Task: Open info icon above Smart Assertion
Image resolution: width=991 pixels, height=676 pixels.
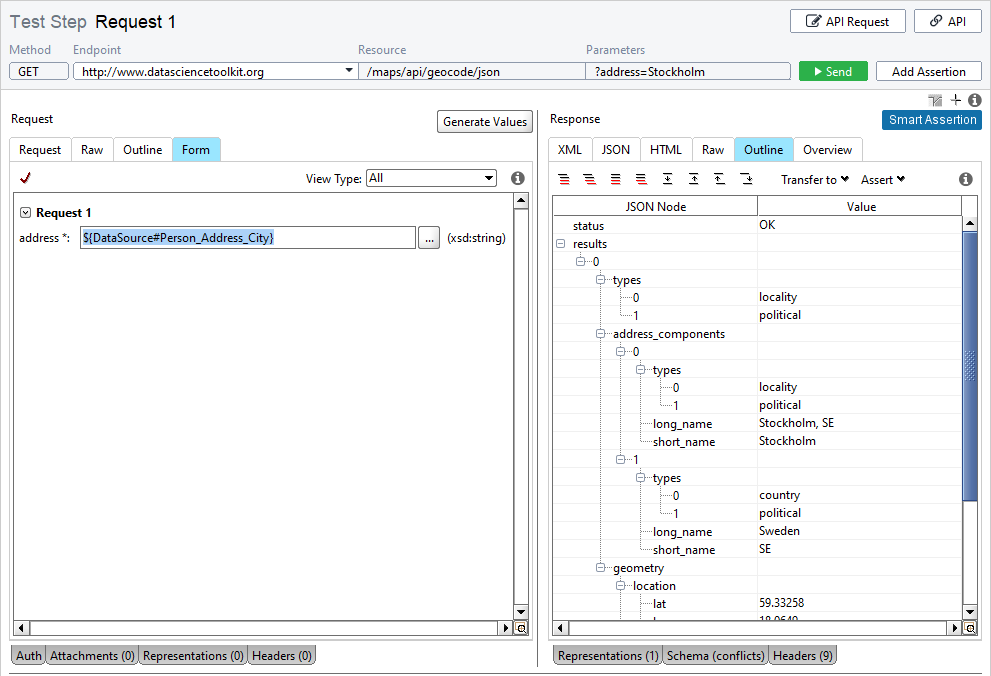Action: click(x=975, y=100)
